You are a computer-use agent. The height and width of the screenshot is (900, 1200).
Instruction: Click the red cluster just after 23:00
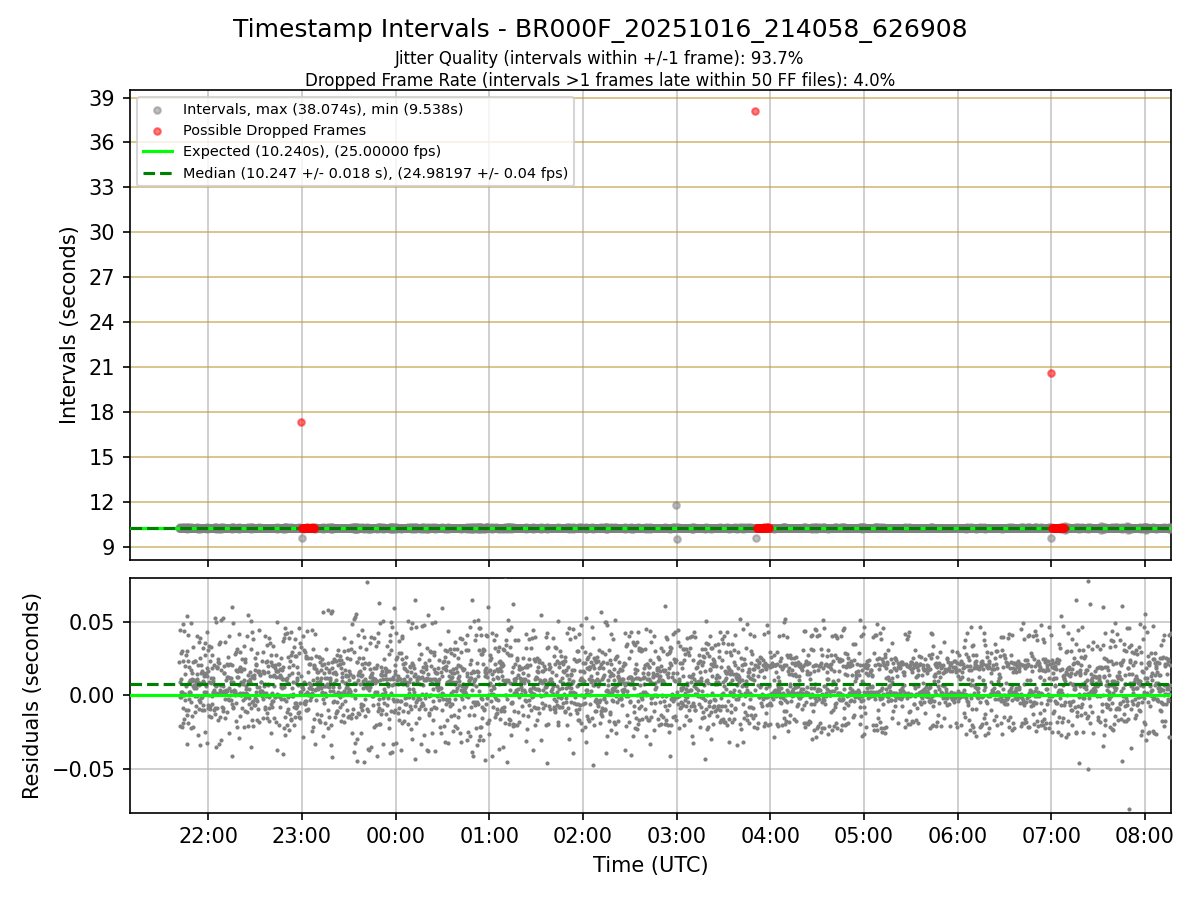coord(309,528)
